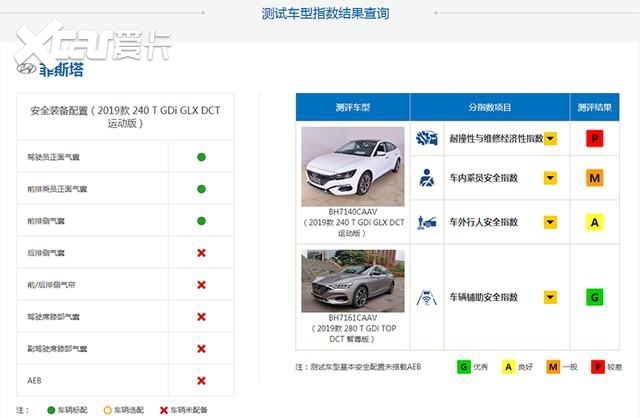Viewport: 640px width, 418px height.
Task: Click 后排侧气囊 row label
Action: 46,253
